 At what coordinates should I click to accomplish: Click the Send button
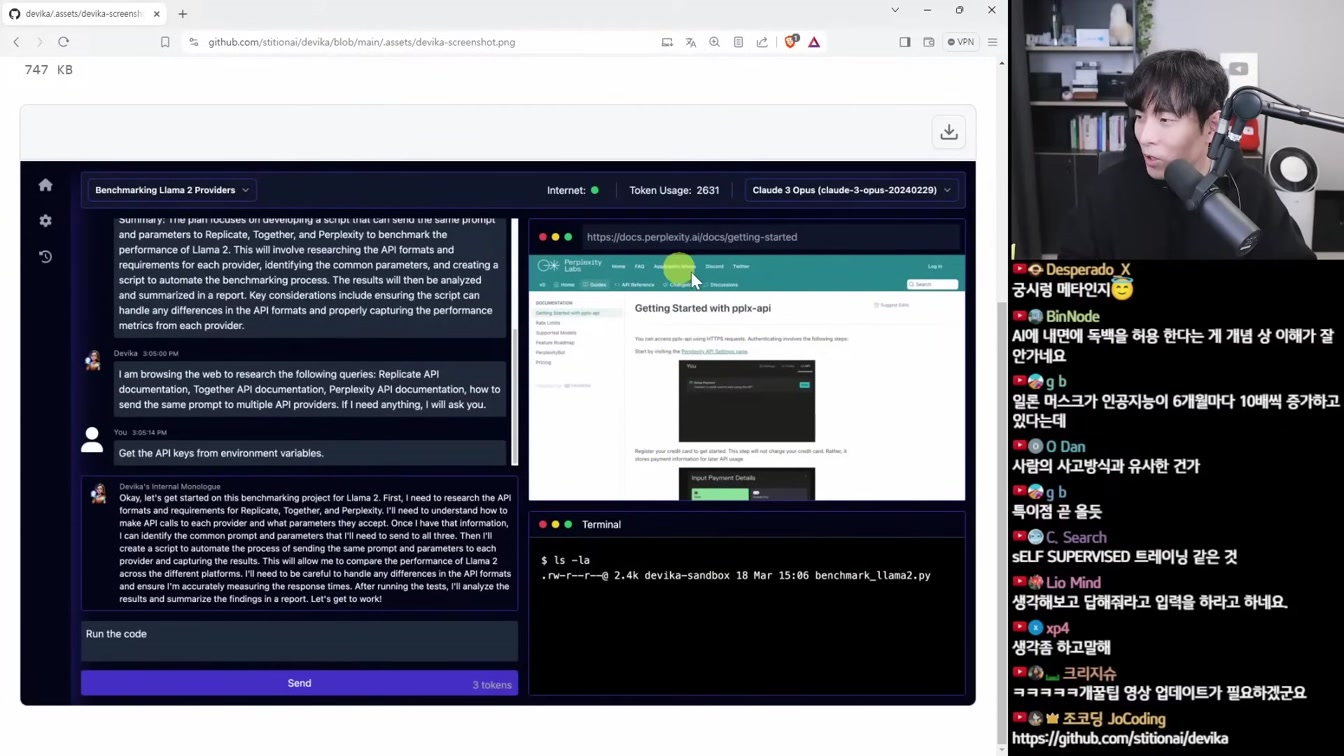[x=299, y=683]
